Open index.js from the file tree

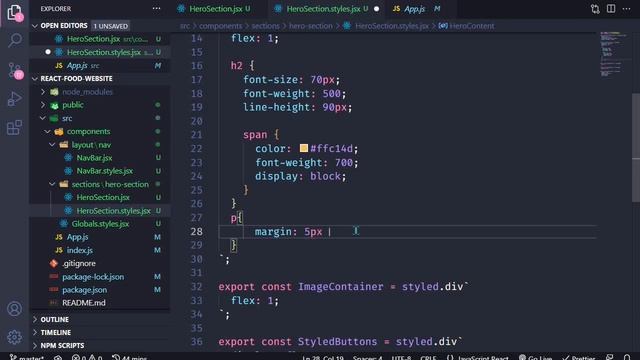click(x=80, y=250)
